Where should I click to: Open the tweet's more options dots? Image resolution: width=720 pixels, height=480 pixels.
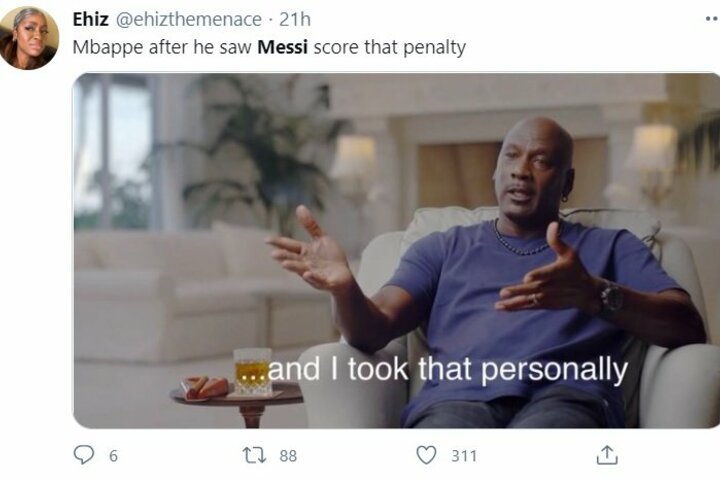712,19
